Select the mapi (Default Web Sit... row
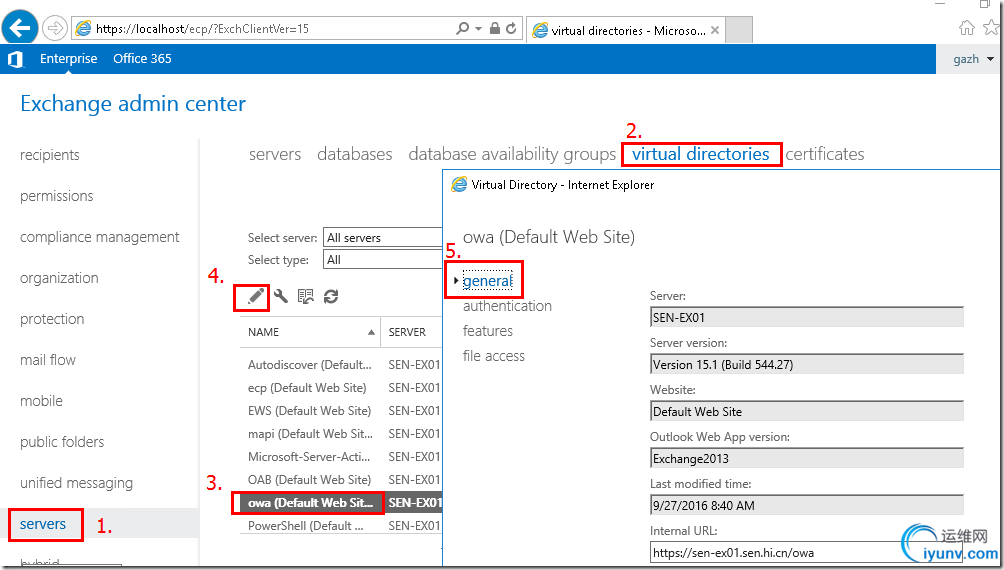 [x=341, y=434]
